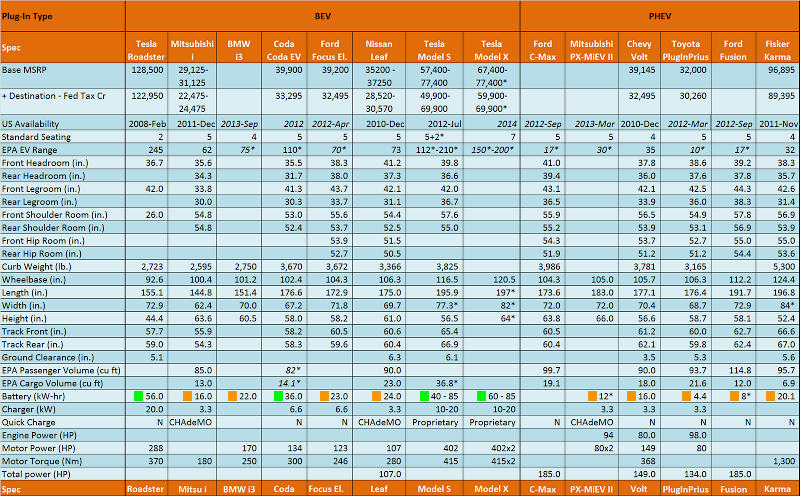Click the green square beside 60 - 85
The width and height of the screenshot is (800, 496).
pos(481,396)
